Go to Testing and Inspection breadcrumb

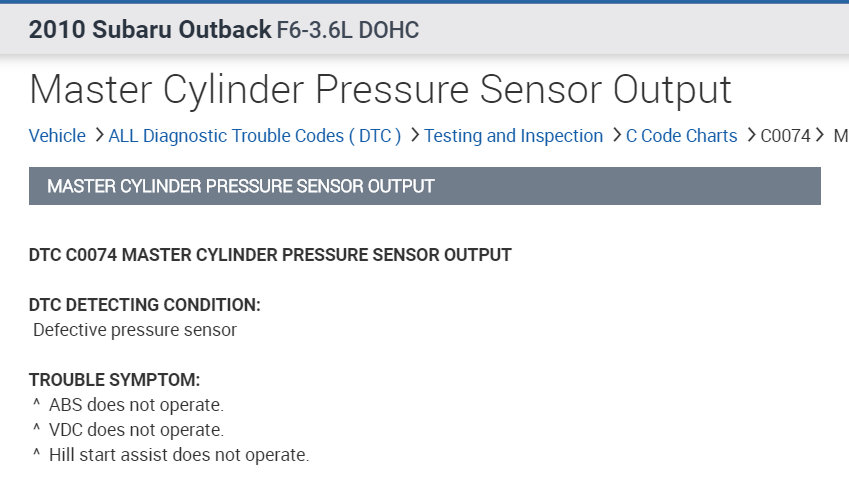point(513,136)
